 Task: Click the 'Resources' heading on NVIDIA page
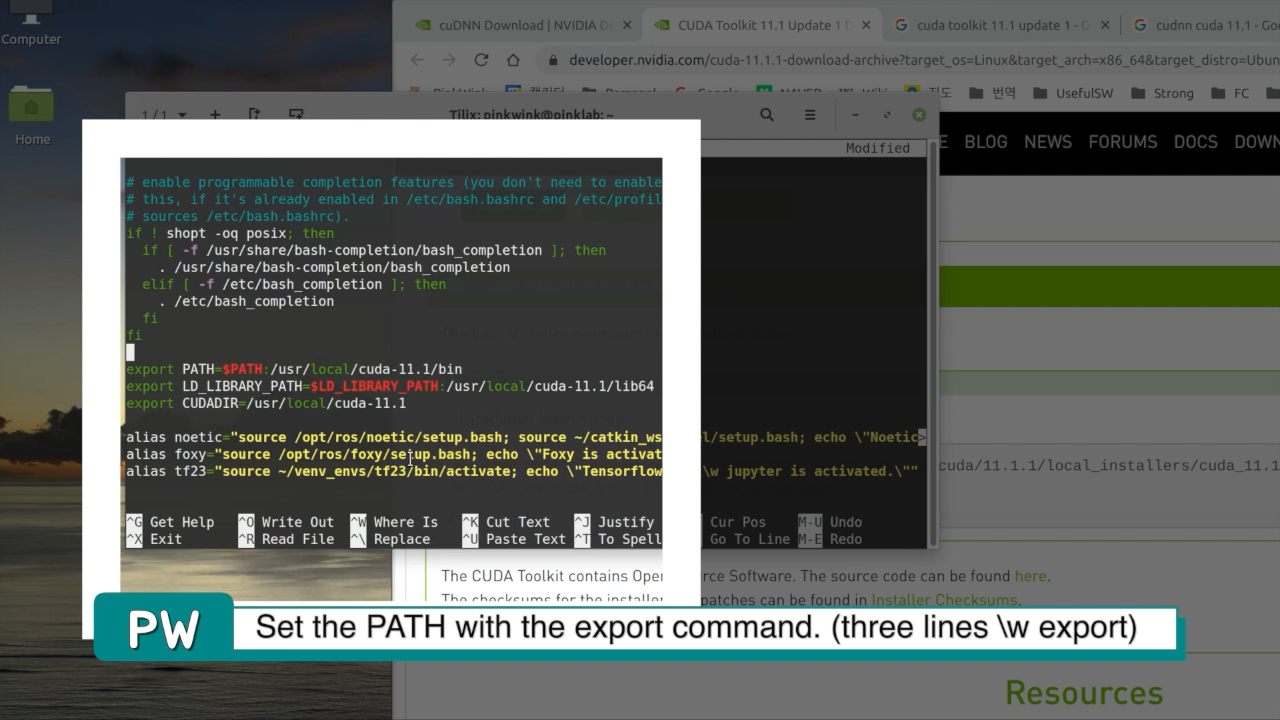[1084, 692]
